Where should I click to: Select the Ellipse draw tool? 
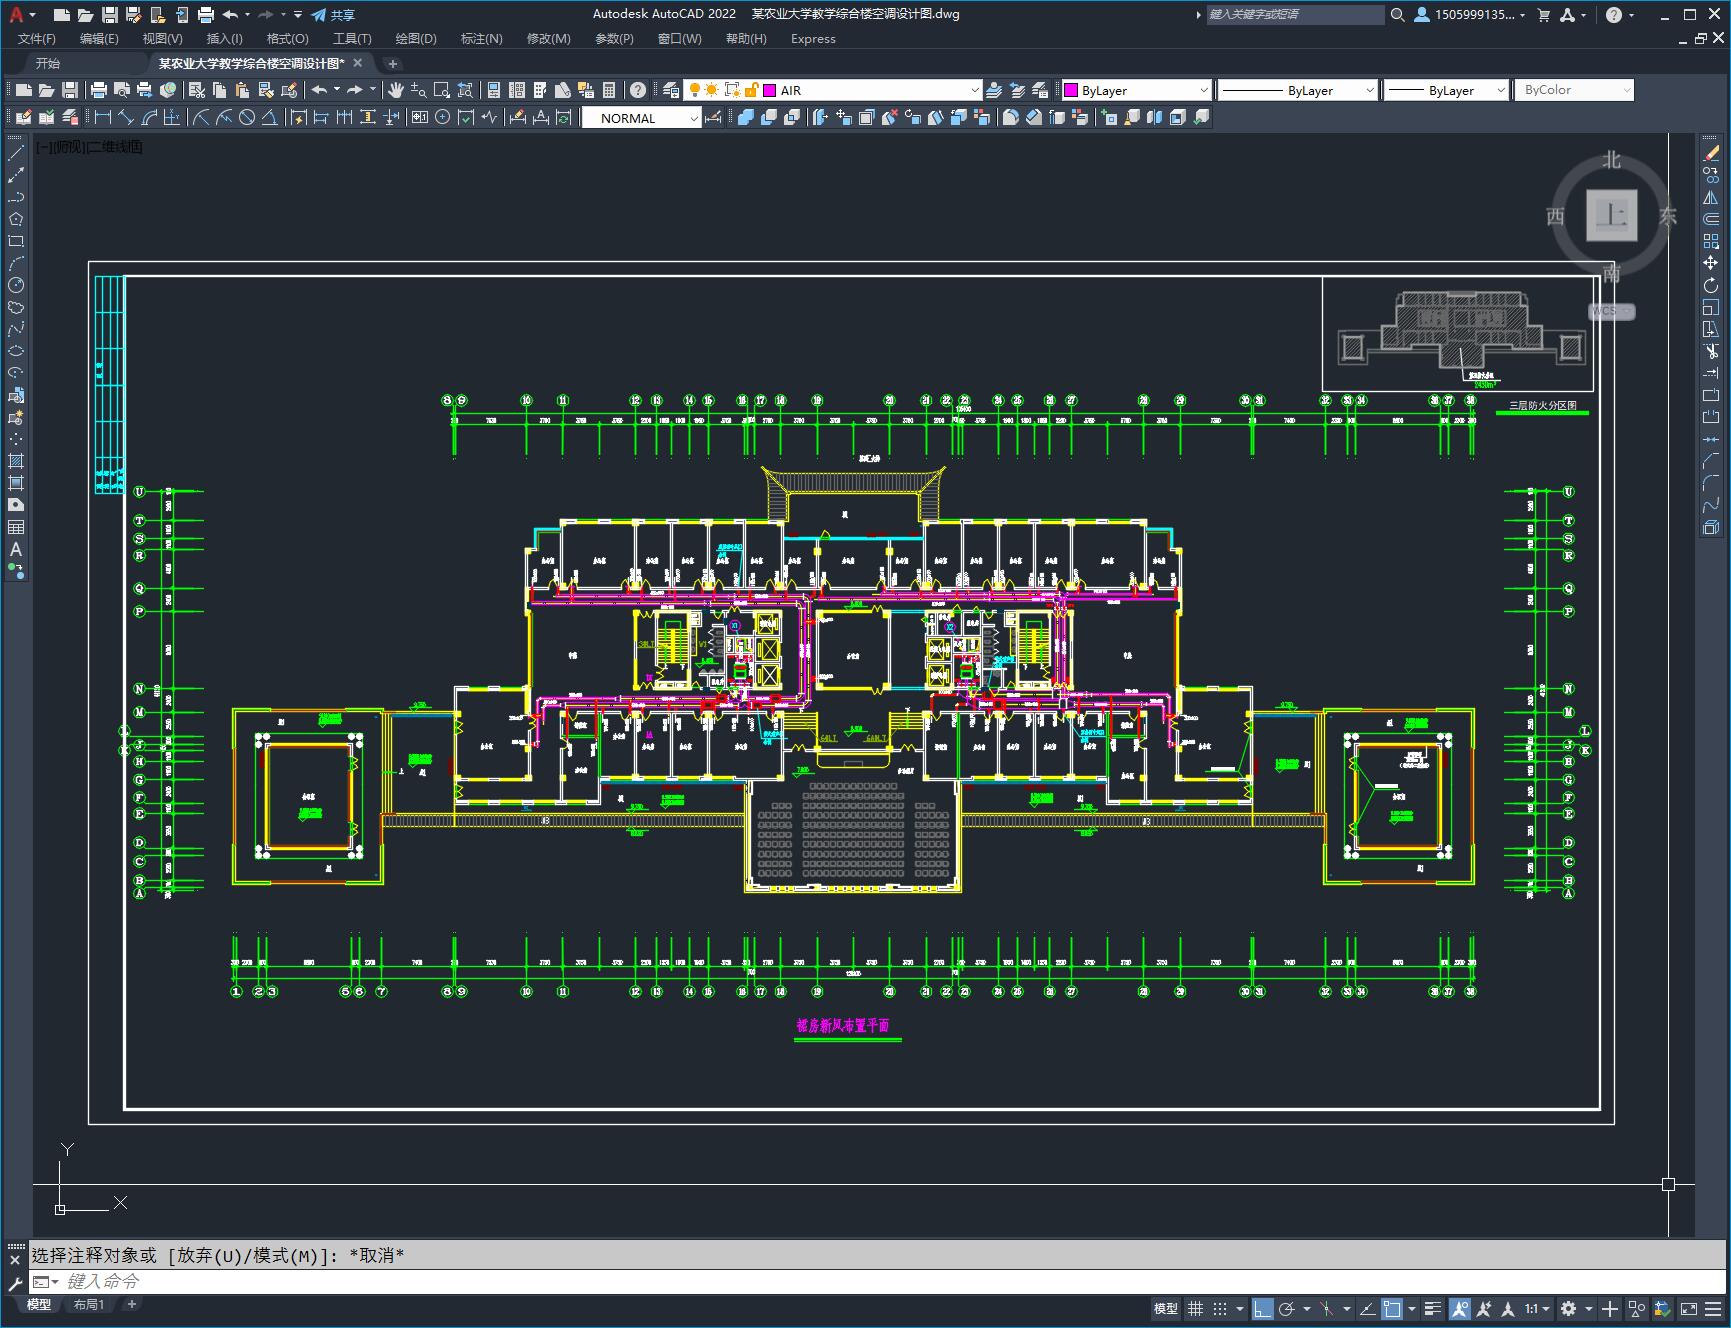tap(16, 351)
